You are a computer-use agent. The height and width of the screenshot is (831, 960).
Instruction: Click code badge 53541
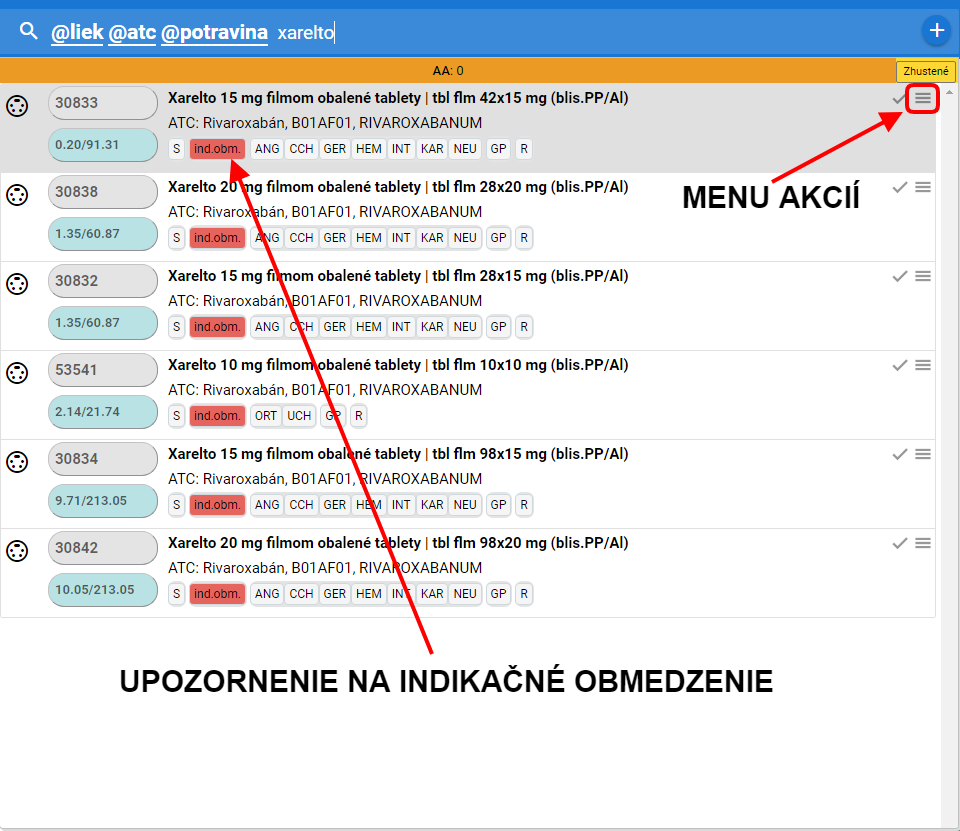pyautogui.click(x=103, y=370)
